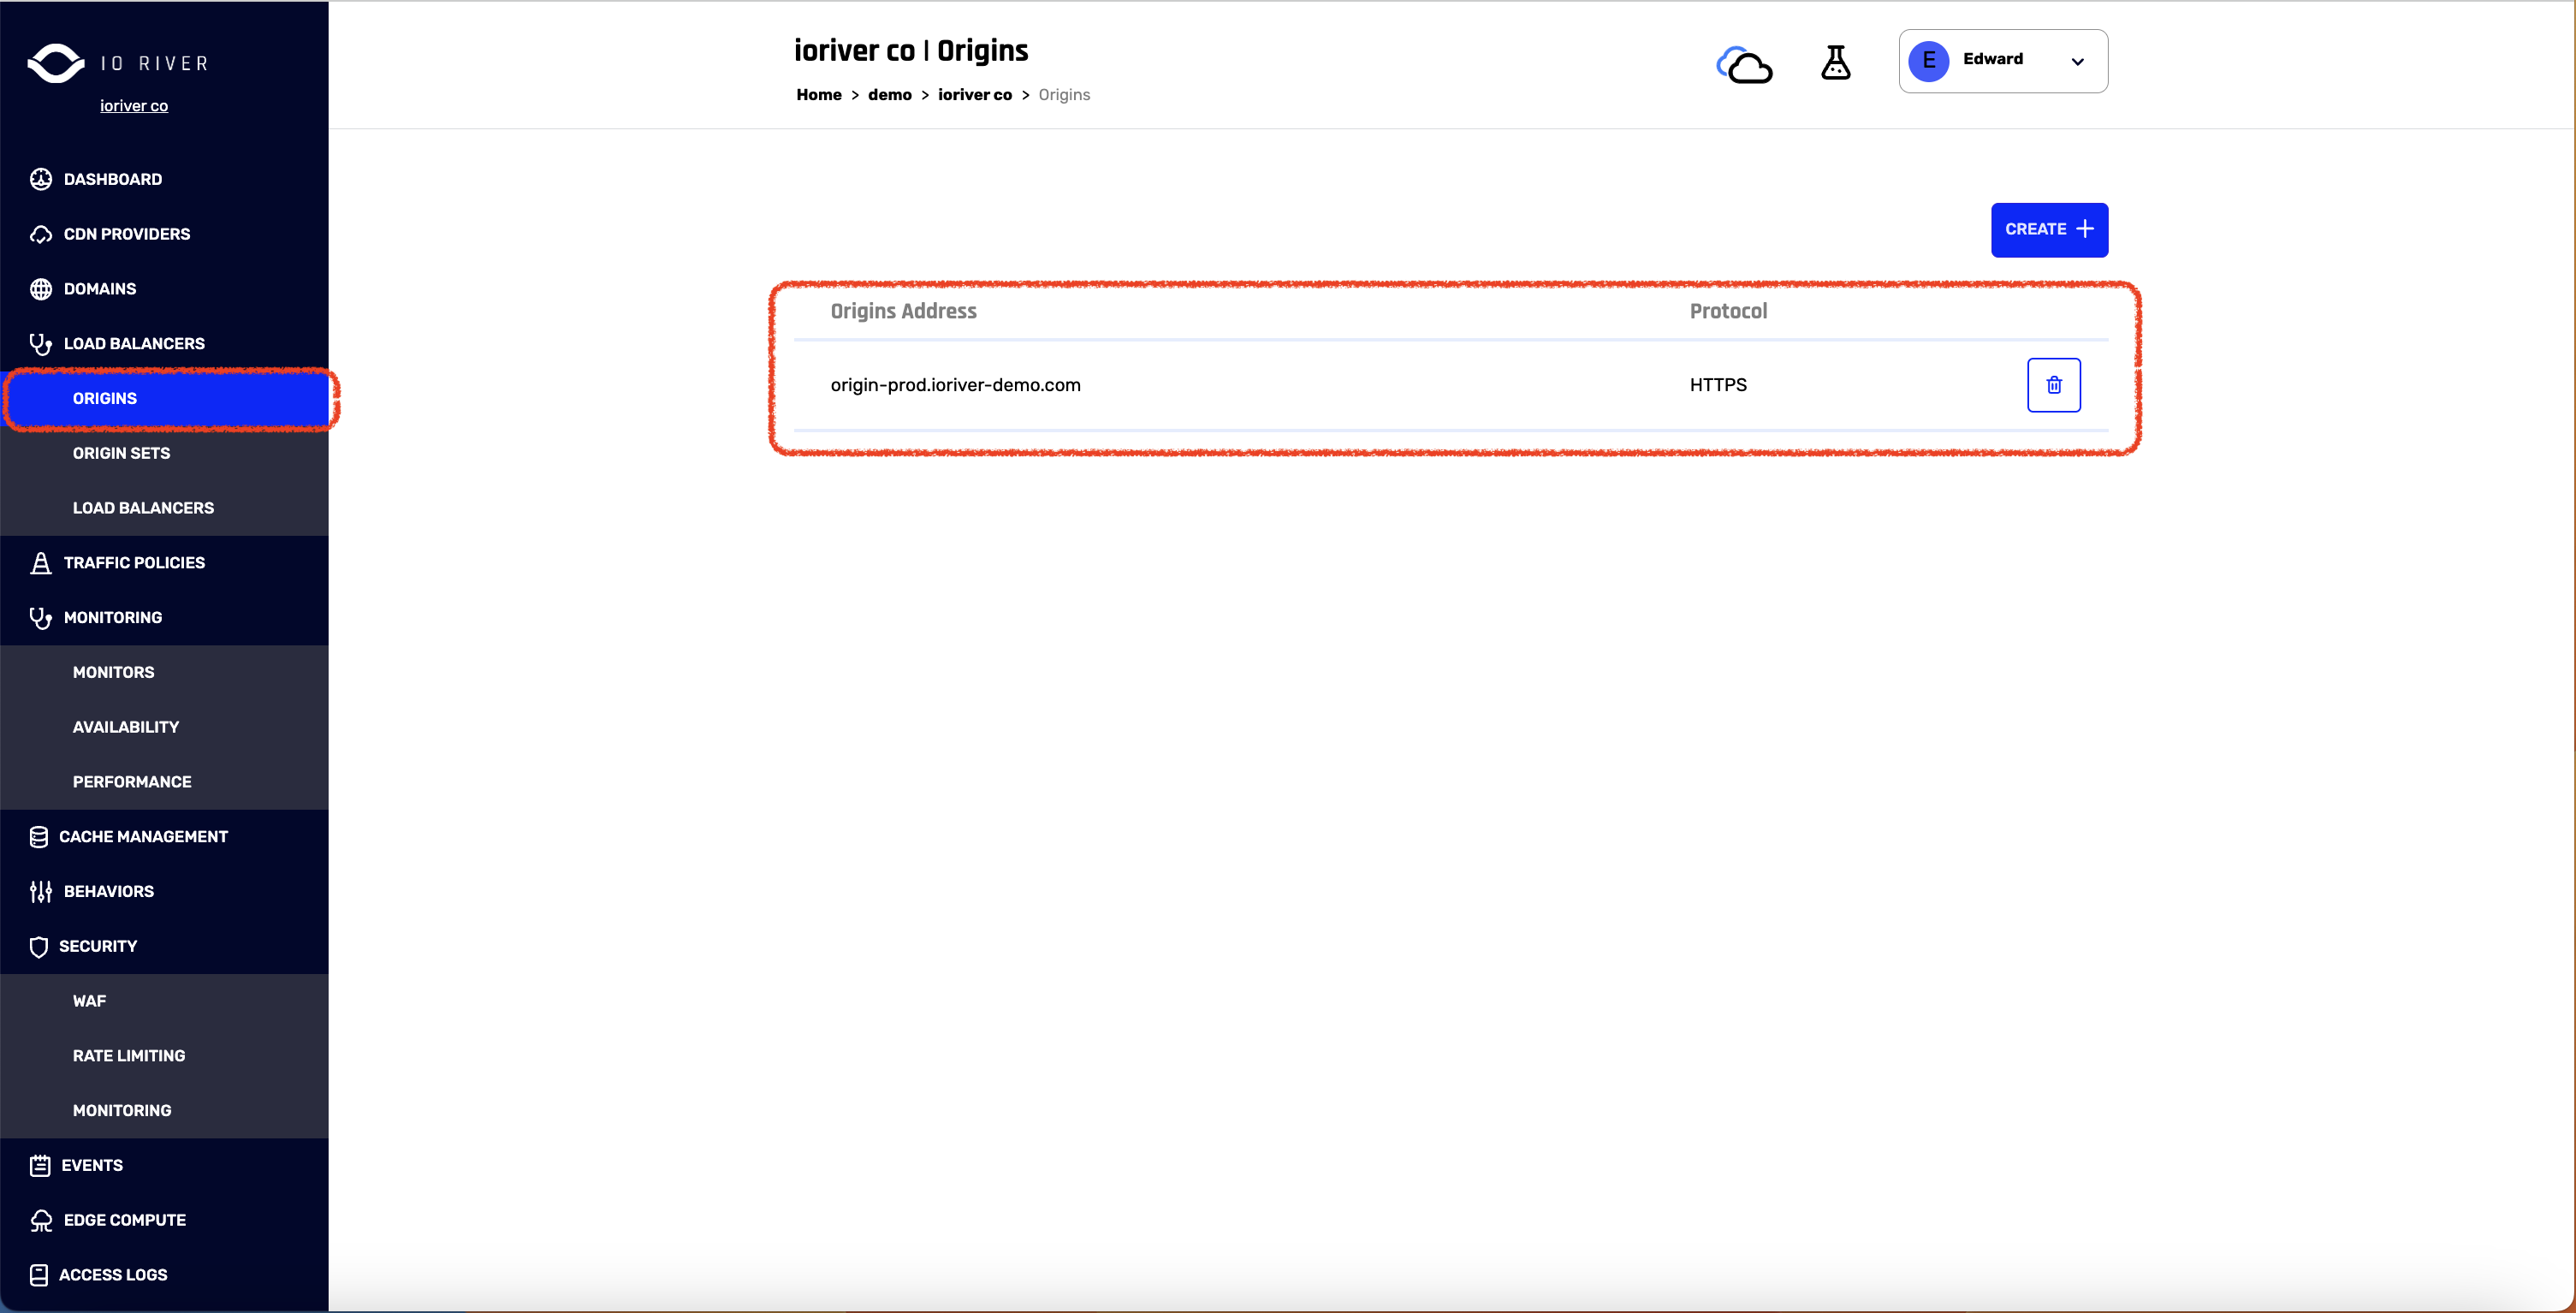The image size is (2576, 1313).
Task: Click the Edge Compute cloud icon
Action: click(41, 1221)
